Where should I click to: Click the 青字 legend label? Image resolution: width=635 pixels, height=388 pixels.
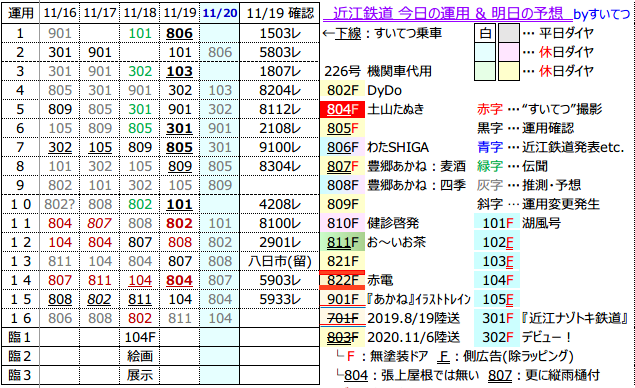click(x=490, y=147)
